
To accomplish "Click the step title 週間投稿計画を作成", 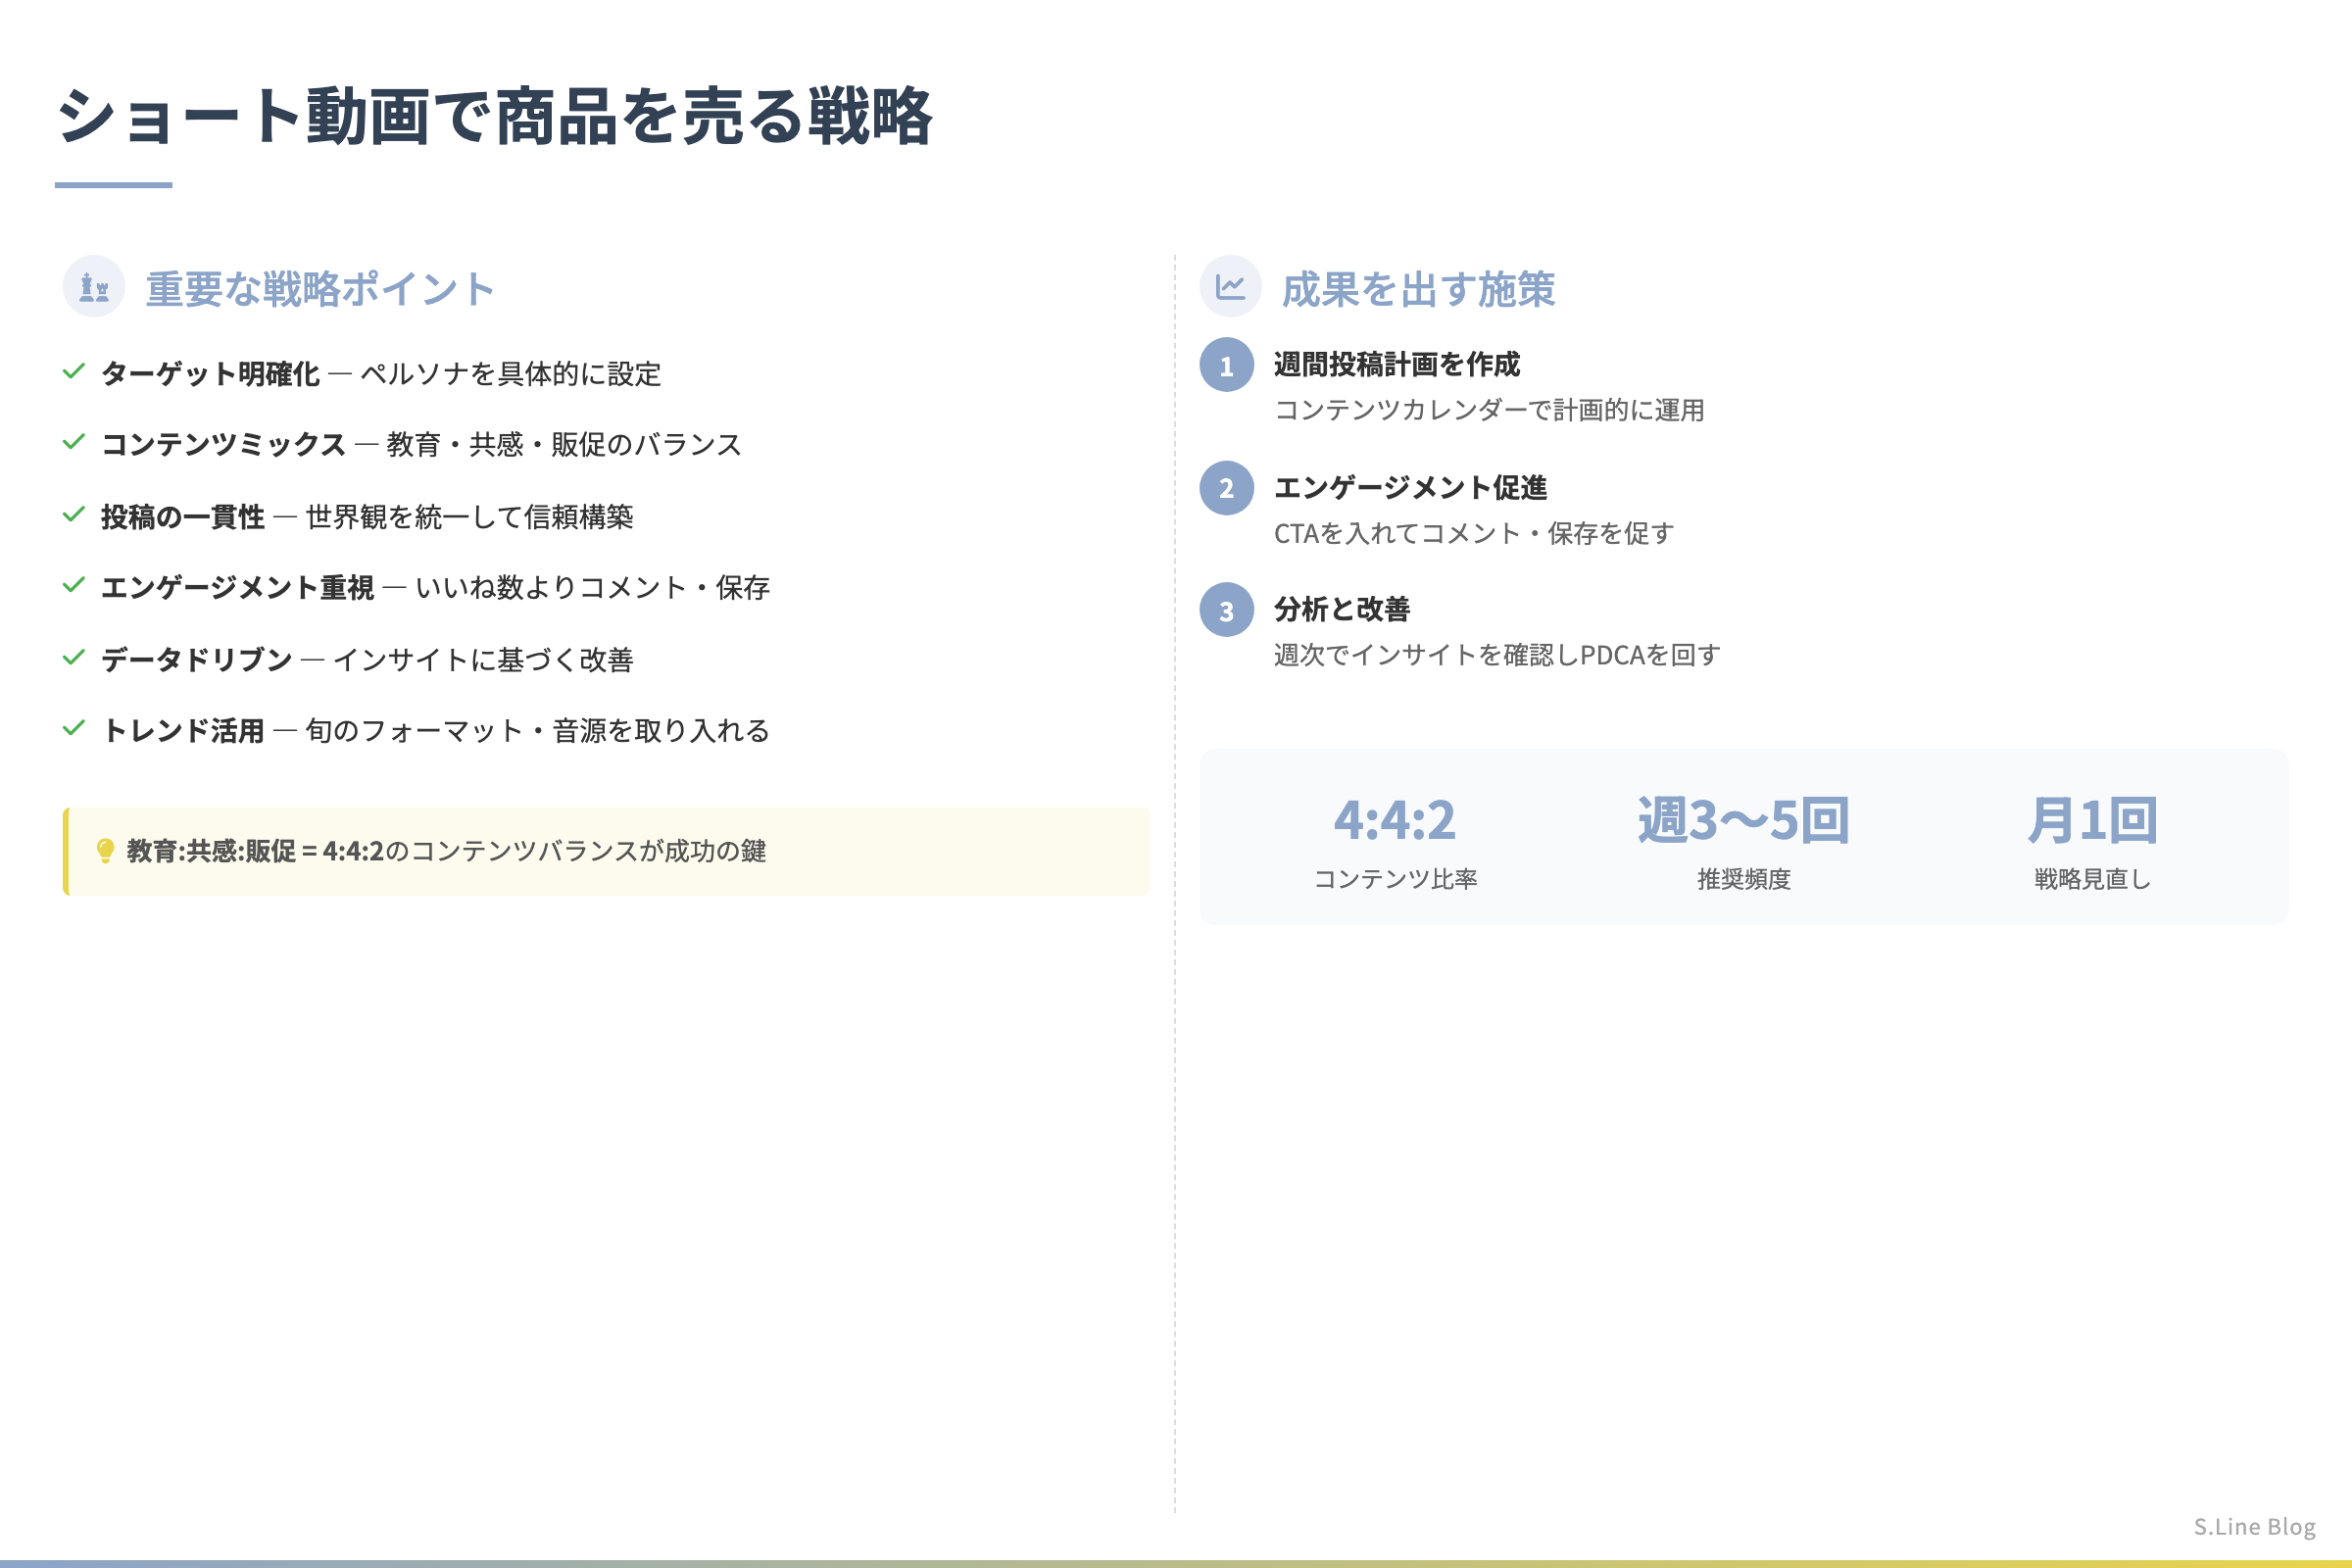I will click(1397, 365).
